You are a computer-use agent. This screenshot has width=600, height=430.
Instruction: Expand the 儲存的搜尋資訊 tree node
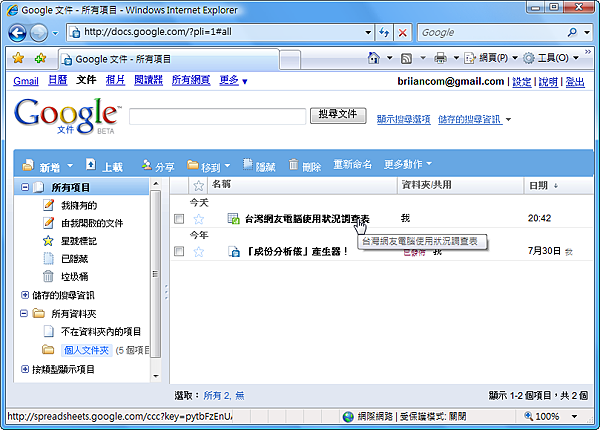tap(25, 295)
